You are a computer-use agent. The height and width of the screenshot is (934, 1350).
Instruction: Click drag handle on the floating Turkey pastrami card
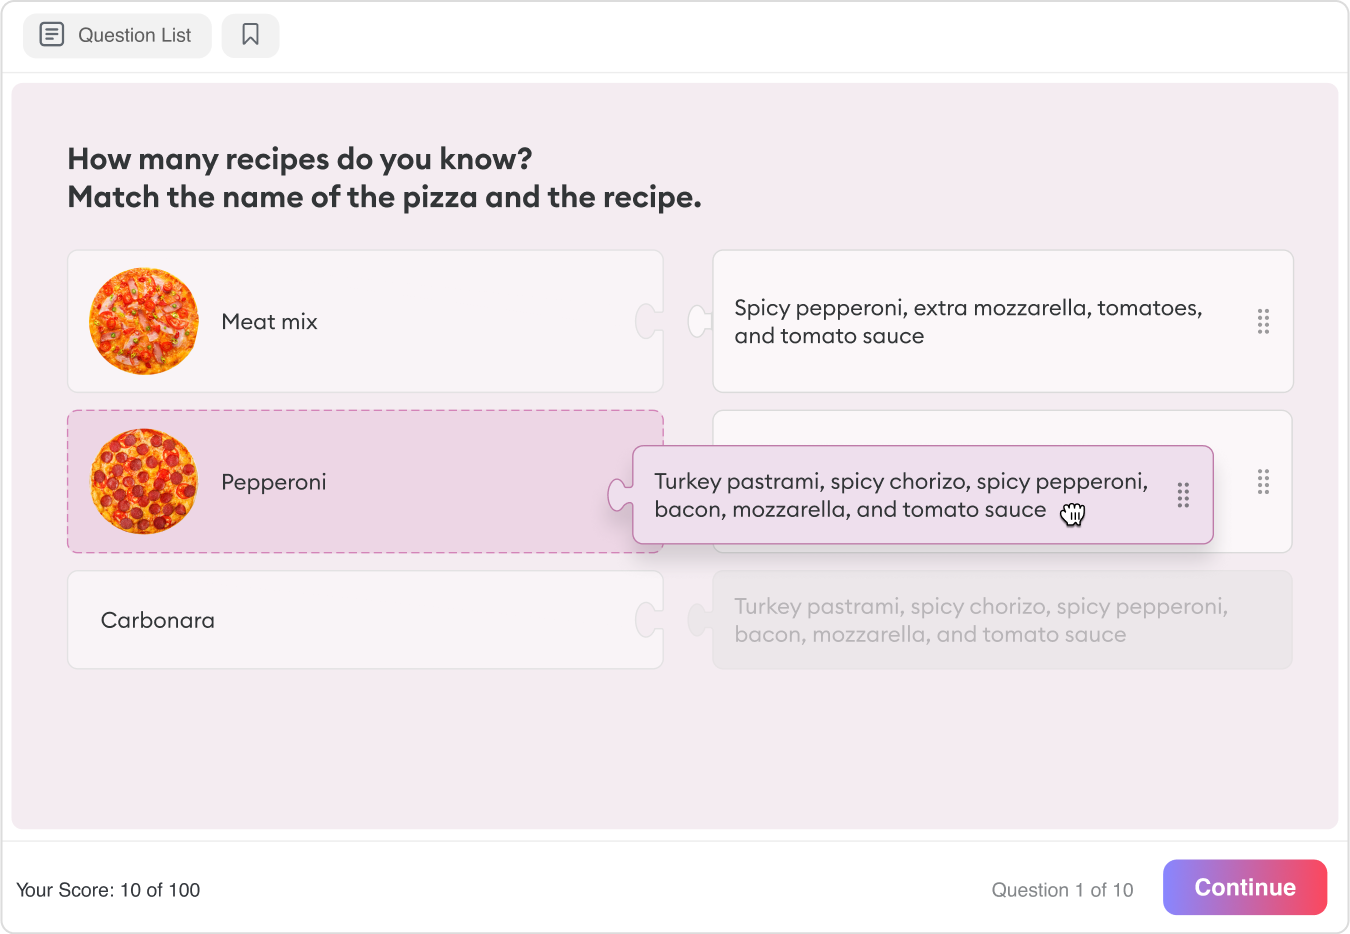[1183, 495]
